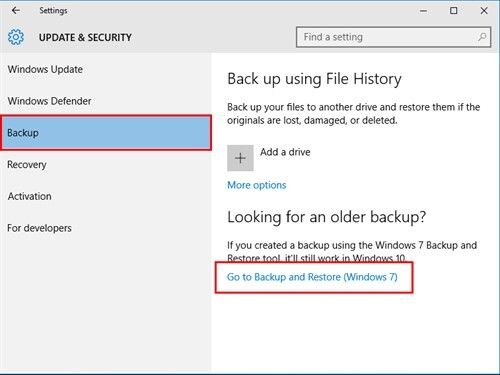Click the Back up using File History heading

314,79
